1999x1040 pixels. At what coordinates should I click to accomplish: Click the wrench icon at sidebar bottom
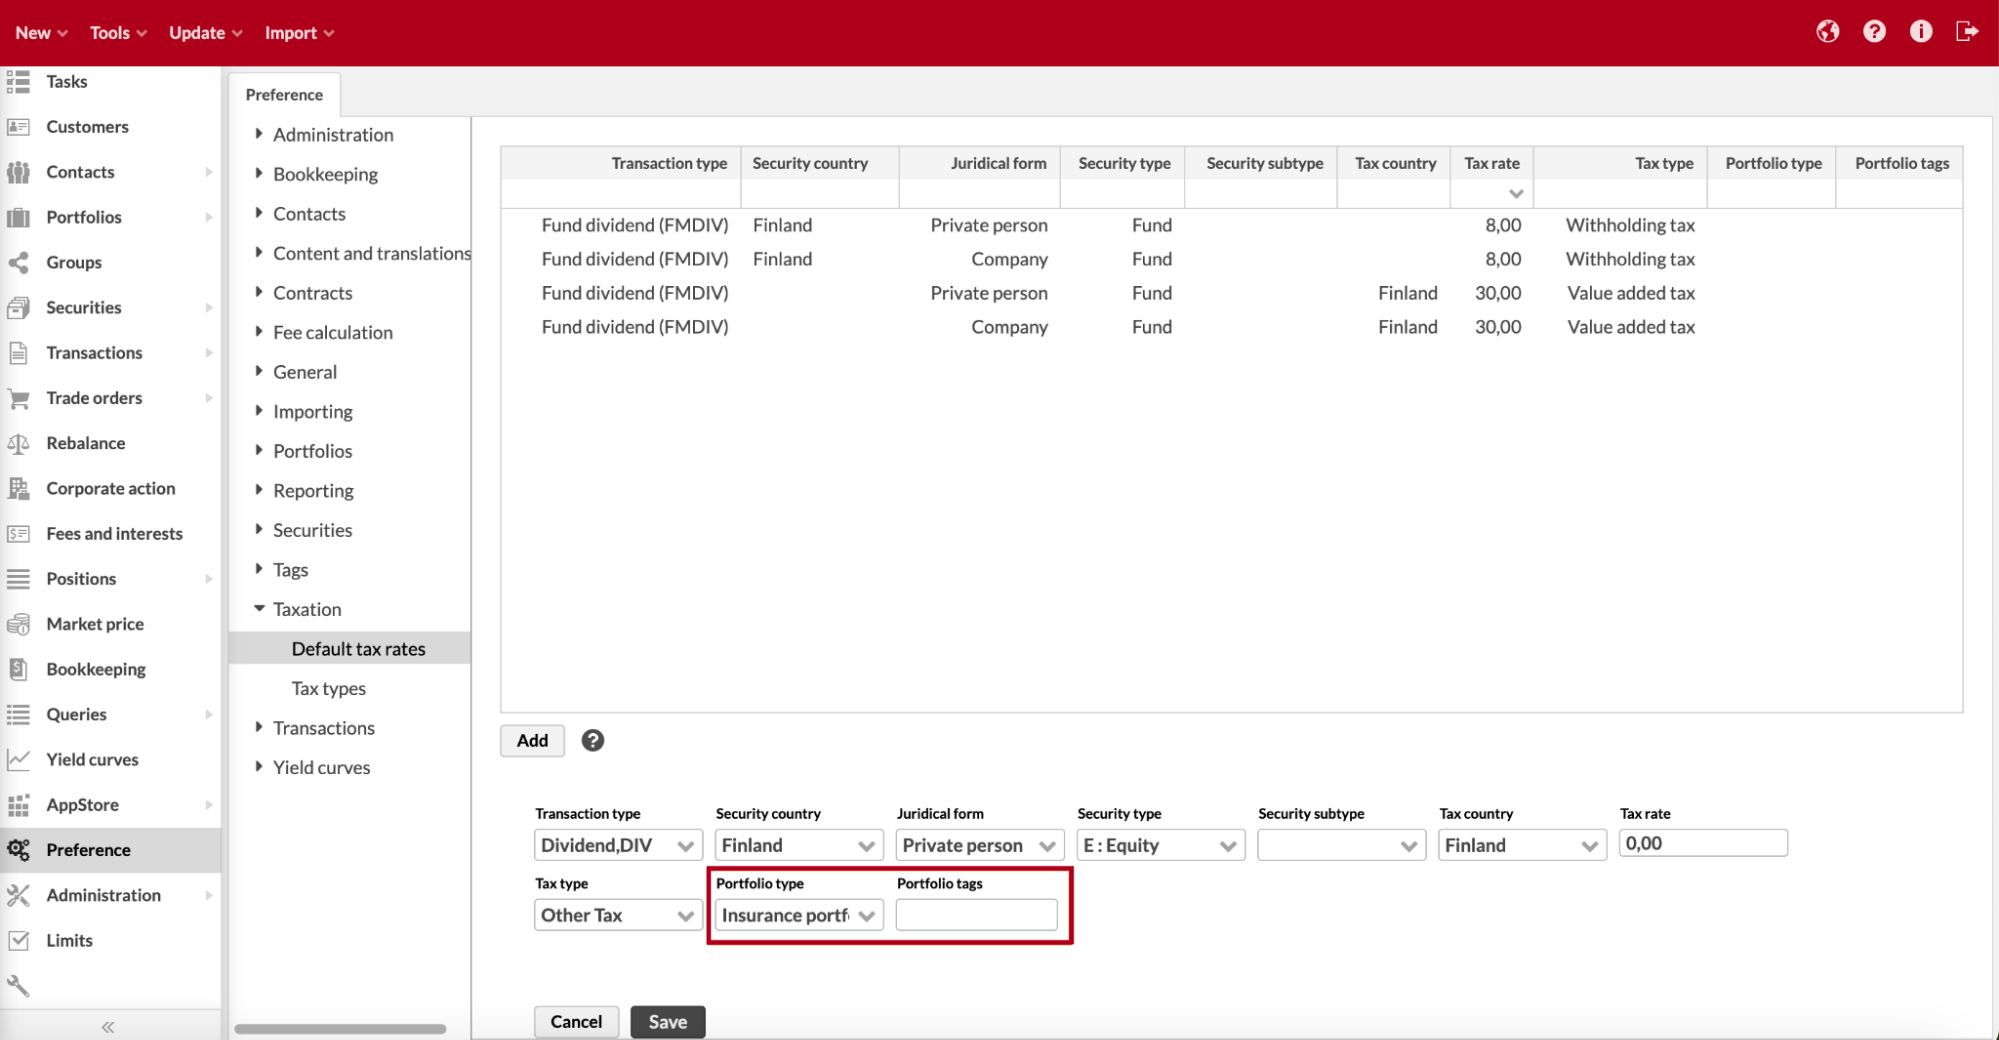tap(18, 986)
